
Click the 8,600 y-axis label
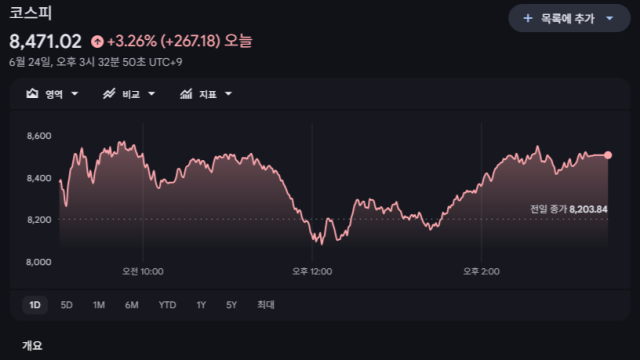(x=39, y=136)
